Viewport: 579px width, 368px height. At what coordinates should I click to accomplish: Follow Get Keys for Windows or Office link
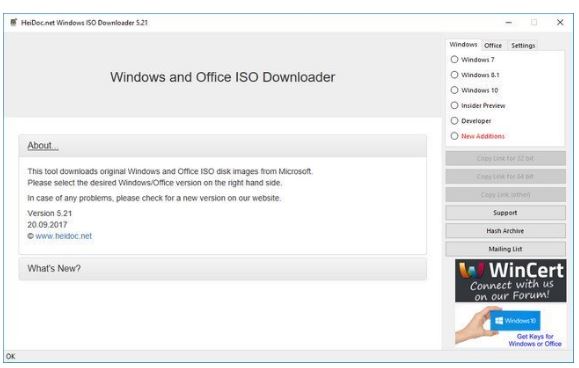tap(535, 340)
